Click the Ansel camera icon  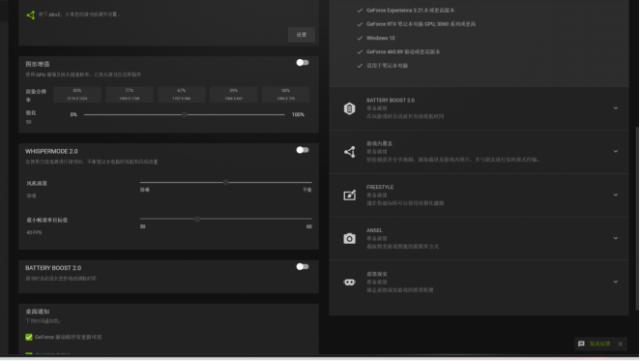(349, 238)
